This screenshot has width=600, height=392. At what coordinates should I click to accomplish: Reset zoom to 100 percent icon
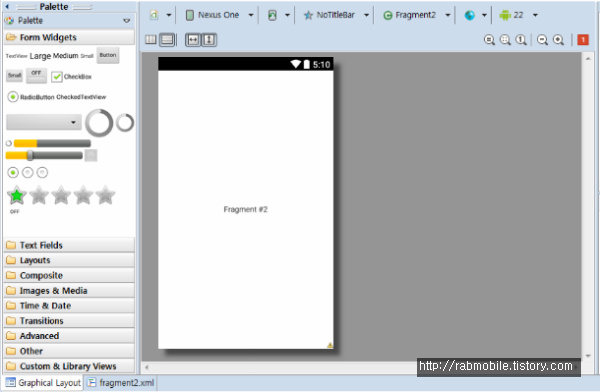521,40
